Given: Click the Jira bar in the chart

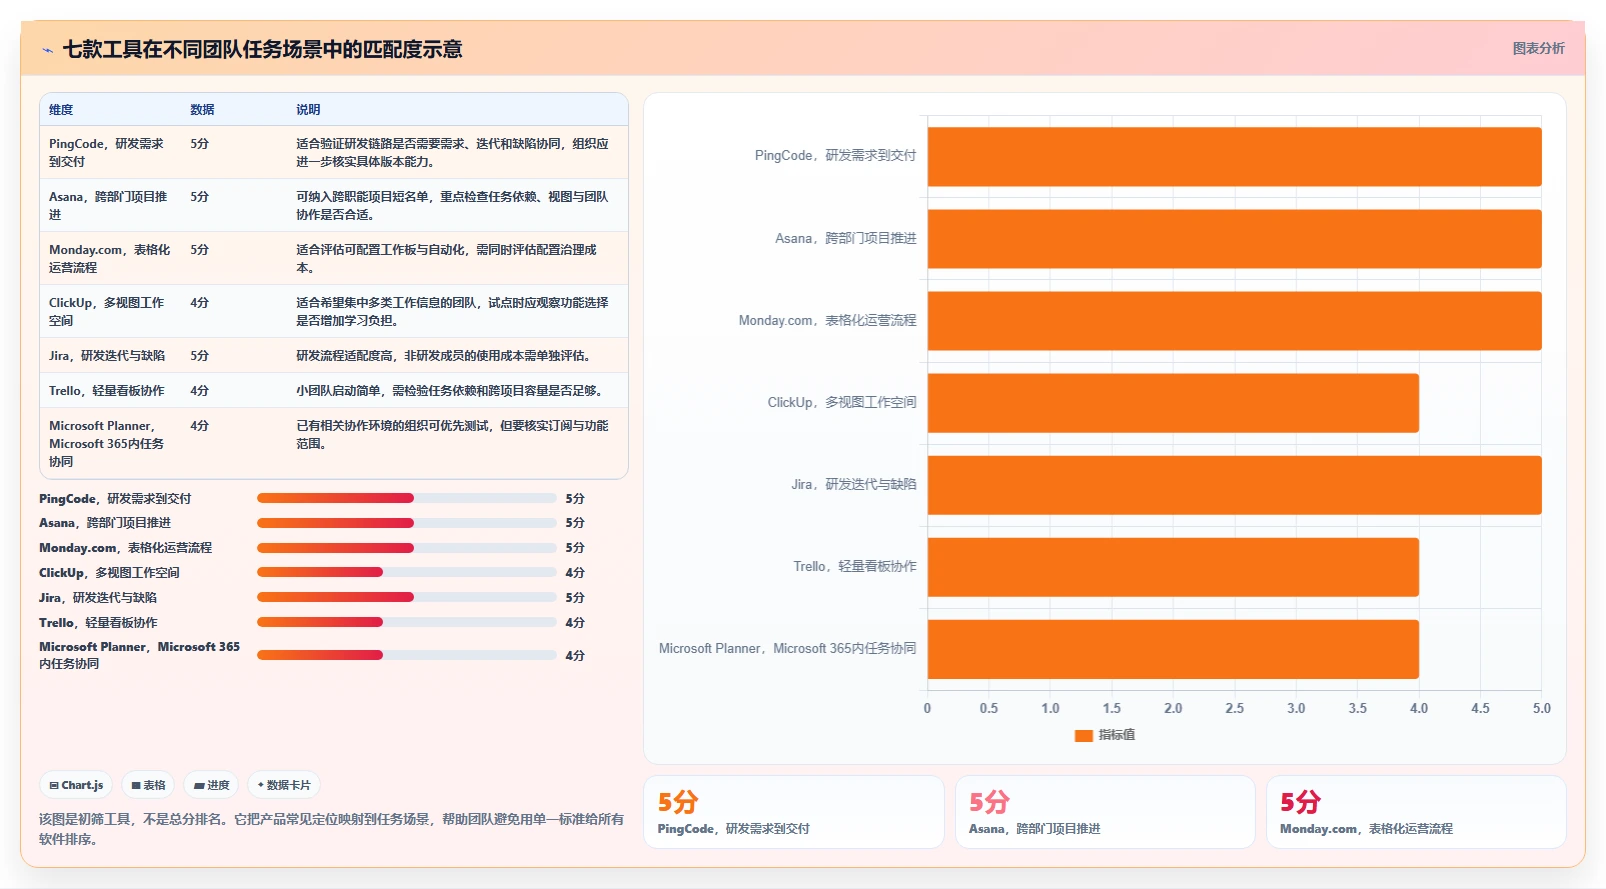Looking at the screenshot, I should [x=1234, y=485].
